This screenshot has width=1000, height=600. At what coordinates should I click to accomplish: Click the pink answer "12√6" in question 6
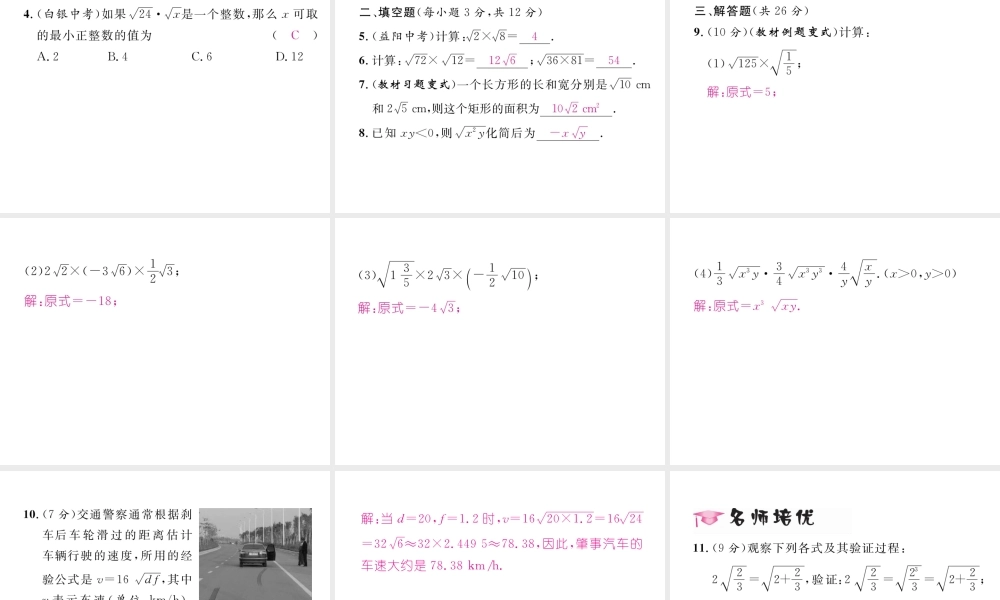(x=502, y=61)
